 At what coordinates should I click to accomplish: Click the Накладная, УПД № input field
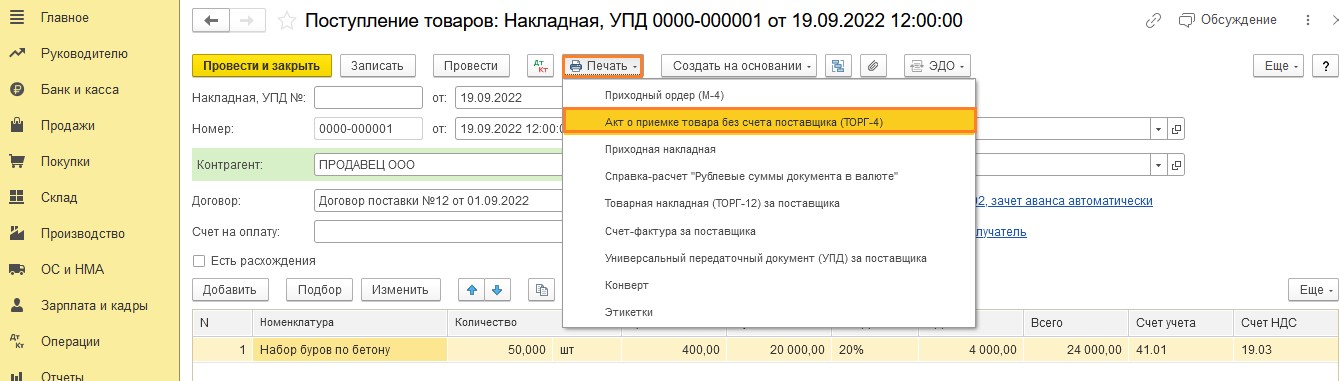point(368,98)
